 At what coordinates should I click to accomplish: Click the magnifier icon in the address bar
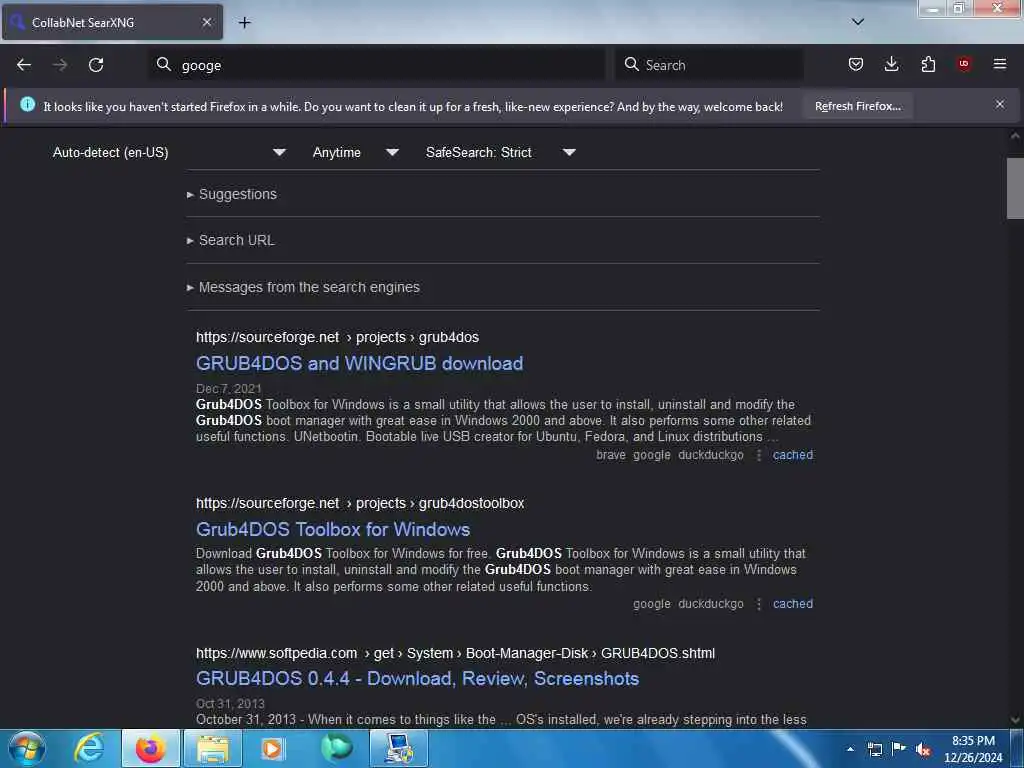coord(164,64)
